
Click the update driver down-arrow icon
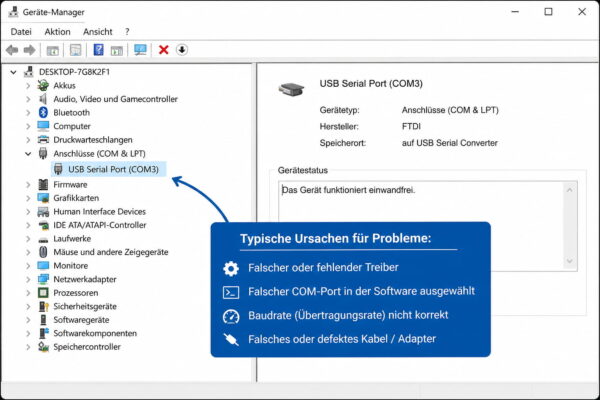(182, 50)
